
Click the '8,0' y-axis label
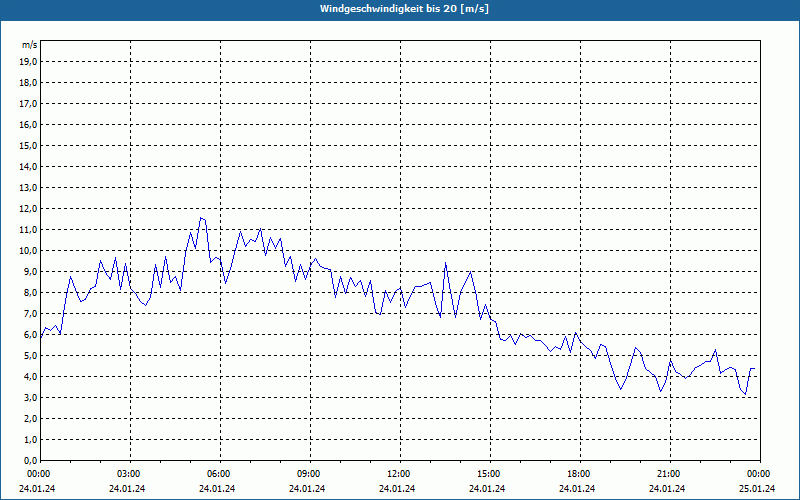30,293
